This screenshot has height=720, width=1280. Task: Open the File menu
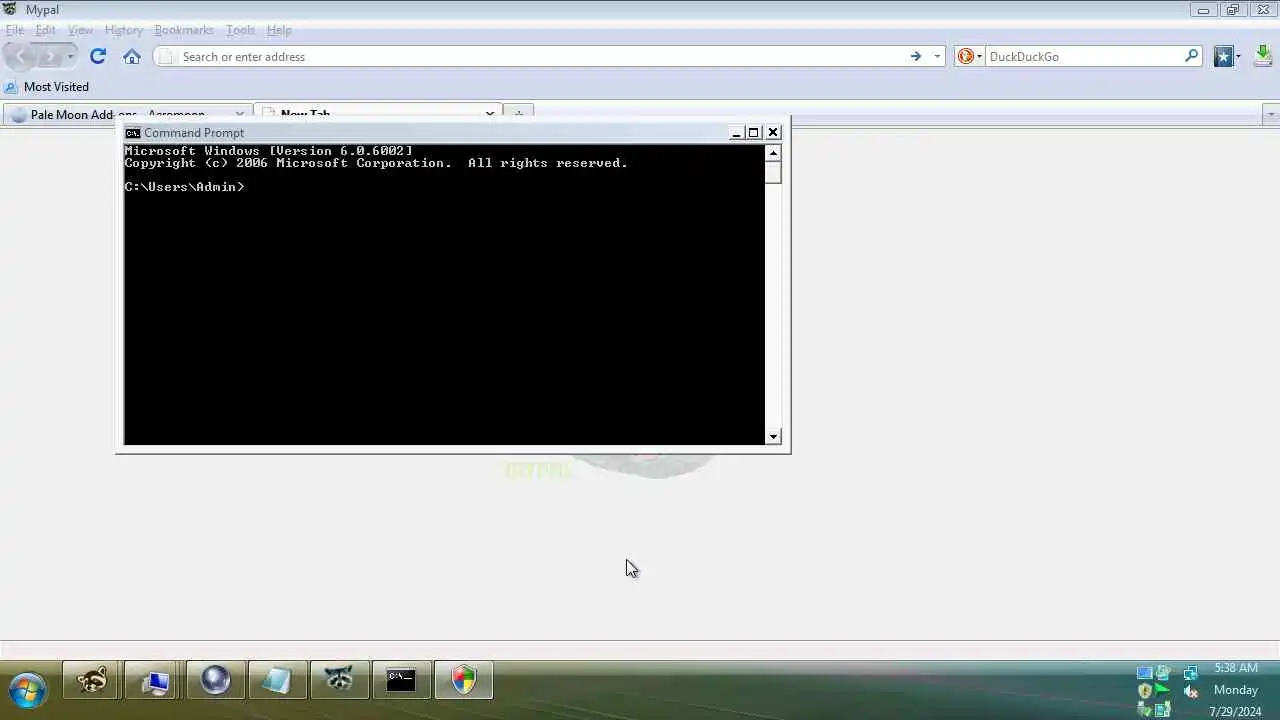(x=15, y=30)
